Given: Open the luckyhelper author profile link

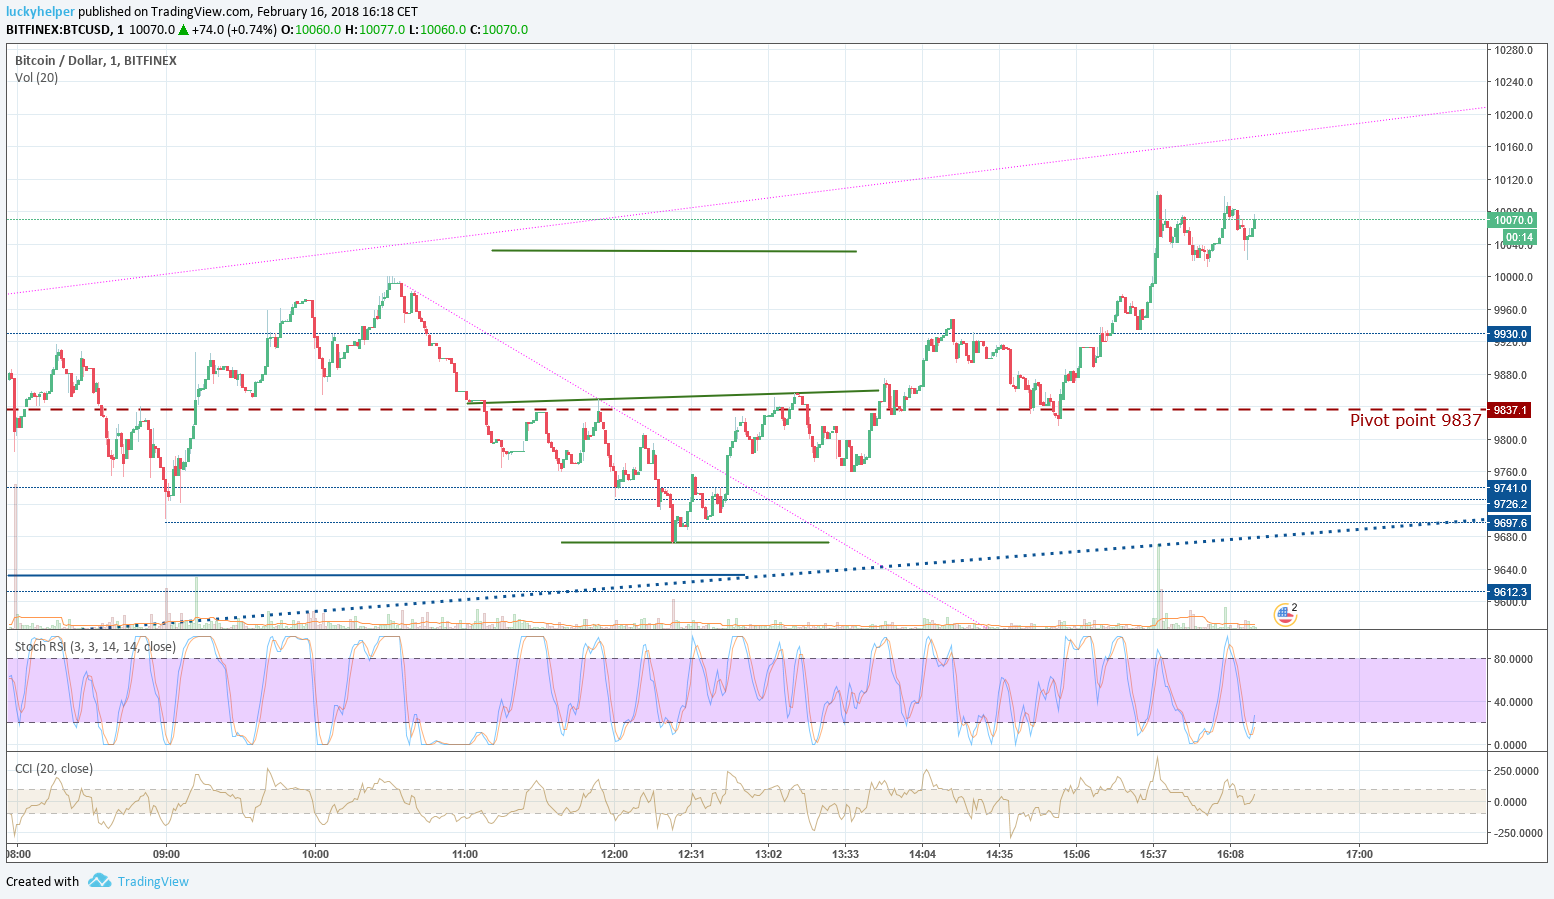Looking at the screenshot, I should coord(40,12).
